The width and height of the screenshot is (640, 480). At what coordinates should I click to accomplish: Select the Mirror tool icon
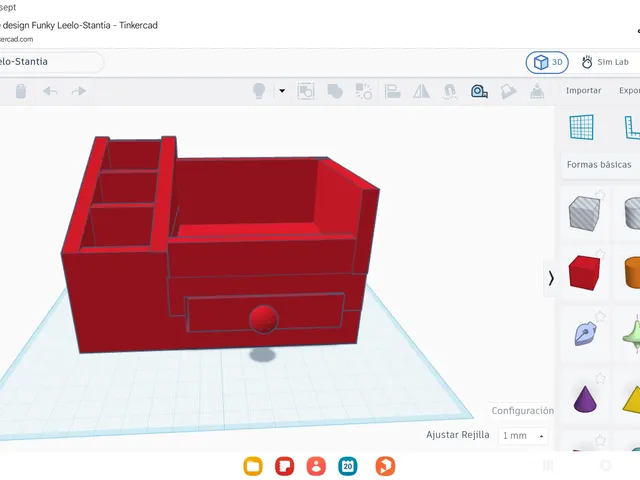421,91
